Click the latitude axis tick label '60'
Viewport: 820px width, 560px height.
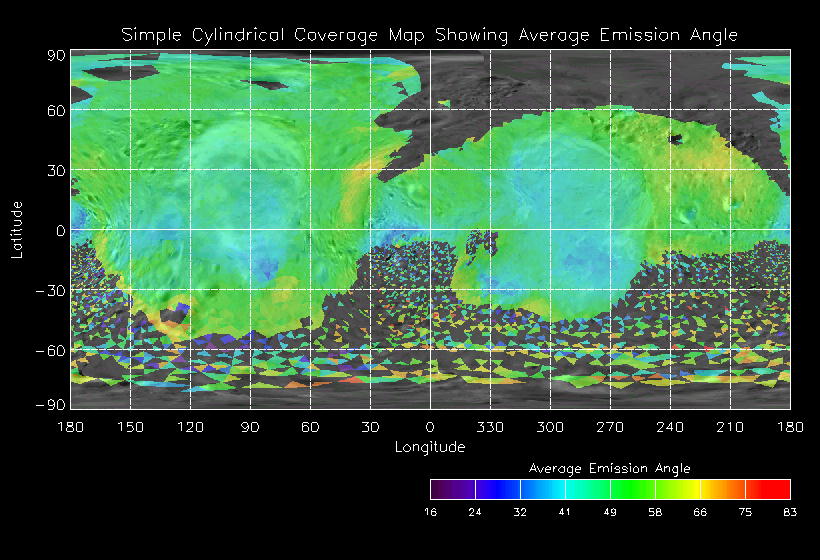tap(56, 110)
